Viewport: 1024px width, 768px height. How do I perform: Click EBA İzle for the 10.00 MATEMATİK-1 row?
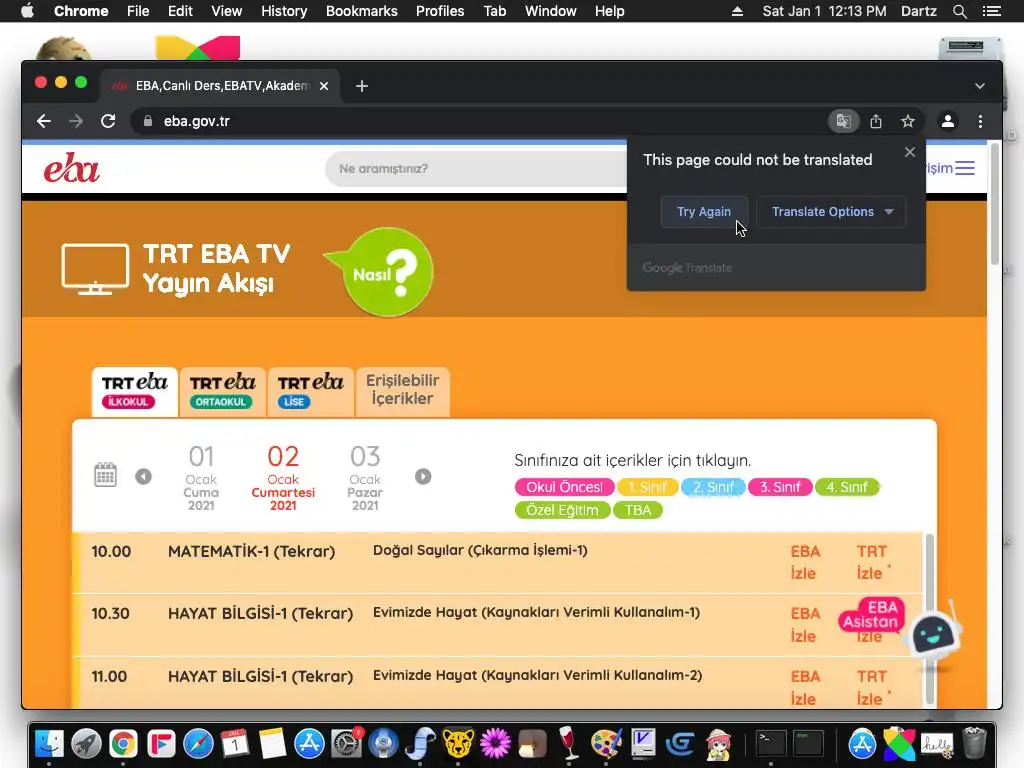pyautogui.click(x=805, y=562)
